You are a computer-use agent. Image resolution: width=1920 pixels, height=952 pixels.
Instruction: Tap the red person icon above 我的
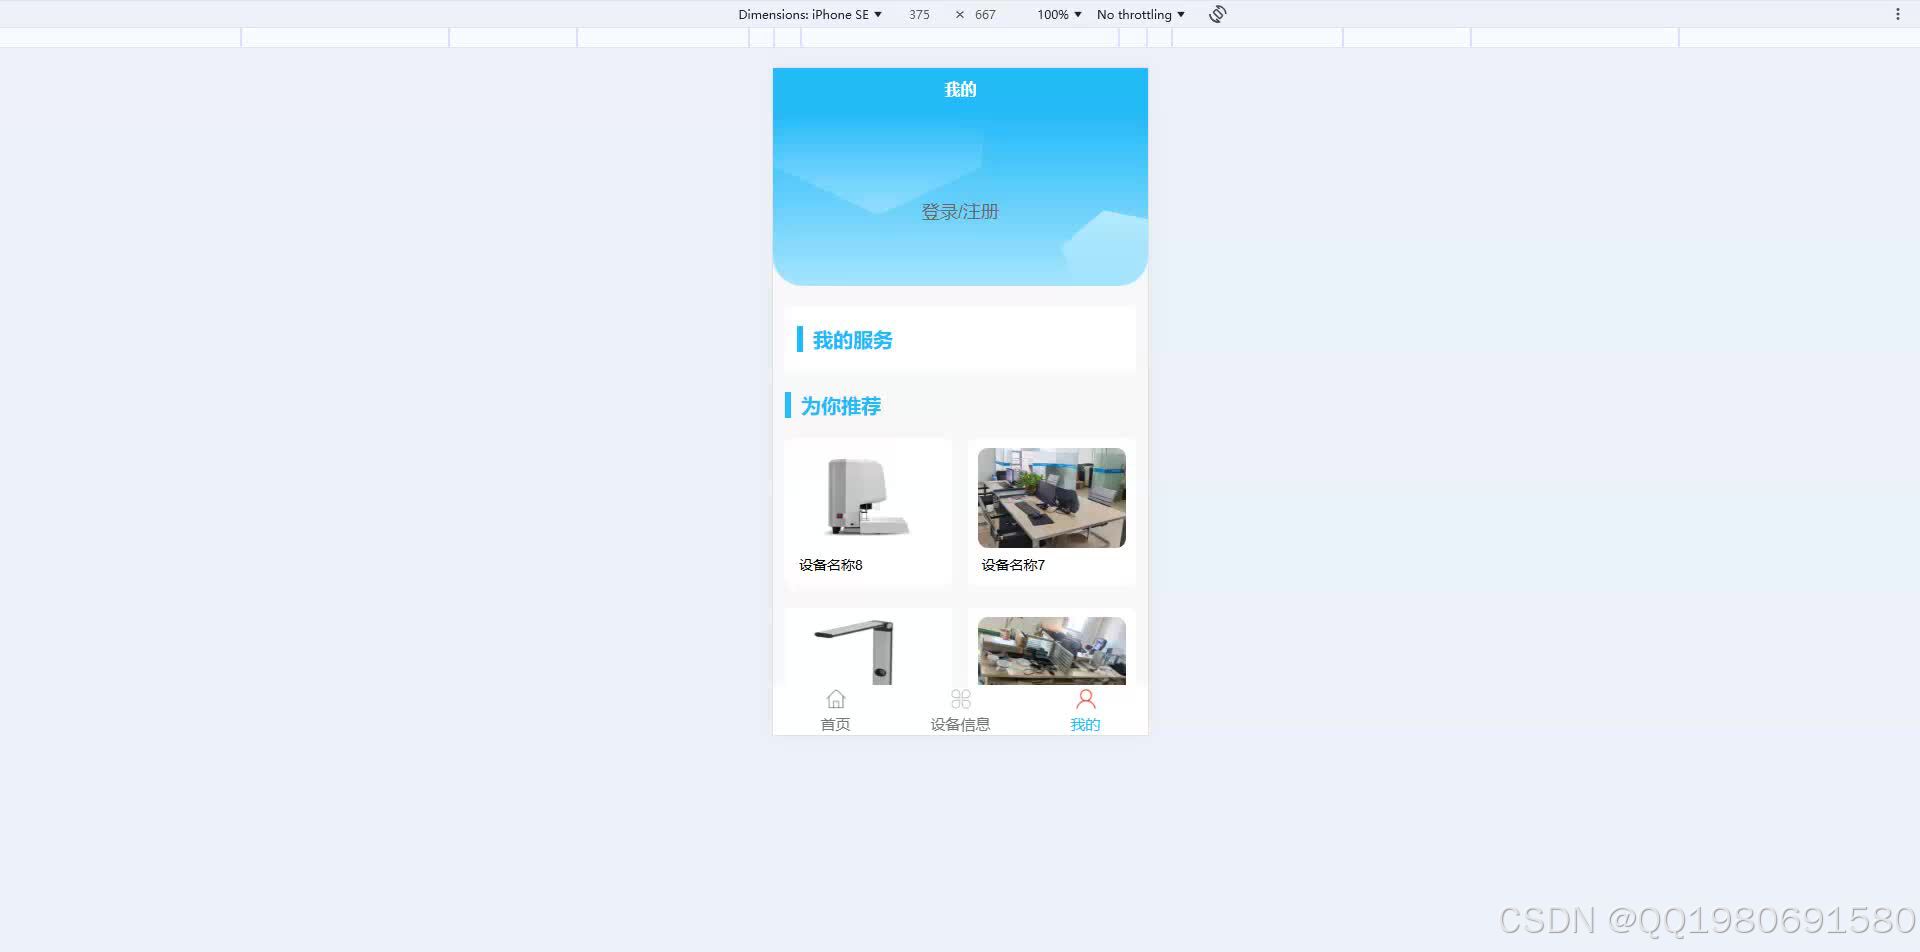(x=1085, y=699)
